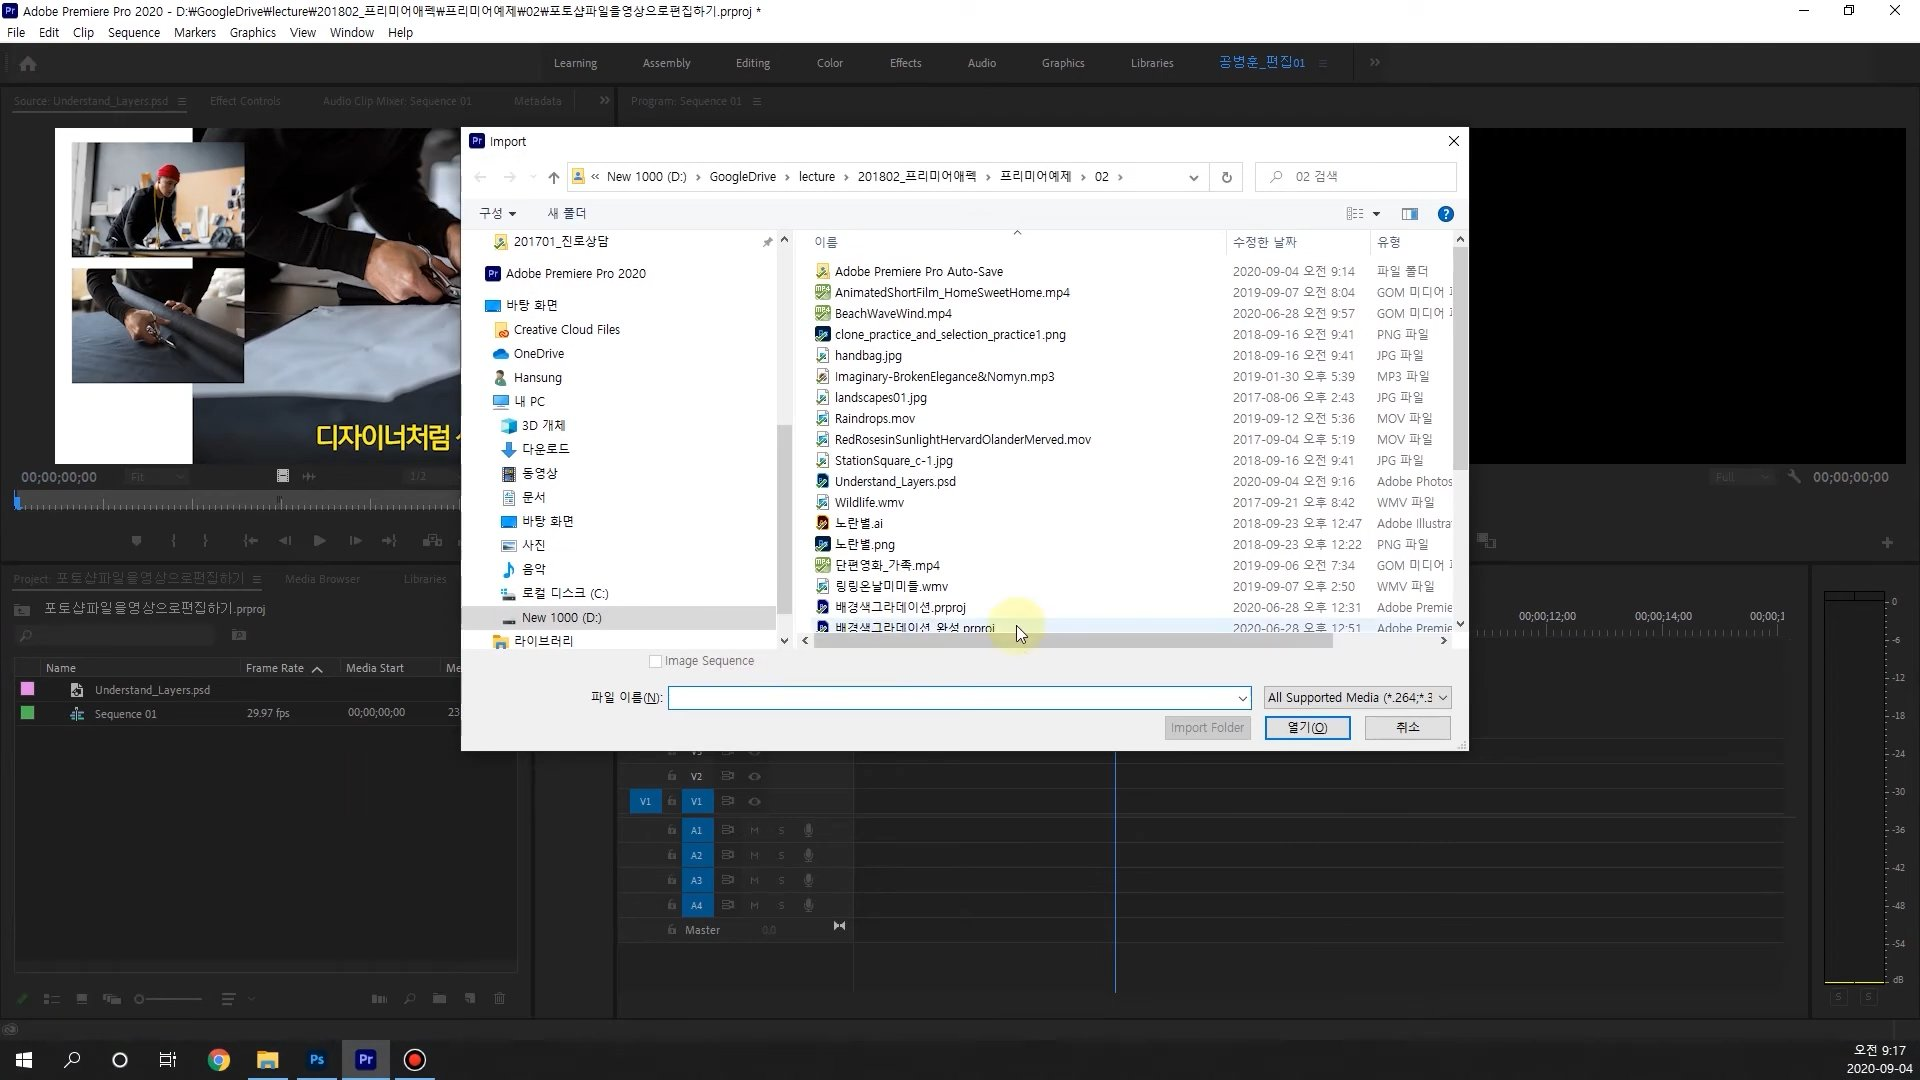
Task: Click Add Marker icon in Source monitor
Action: (x=136, y=541)
